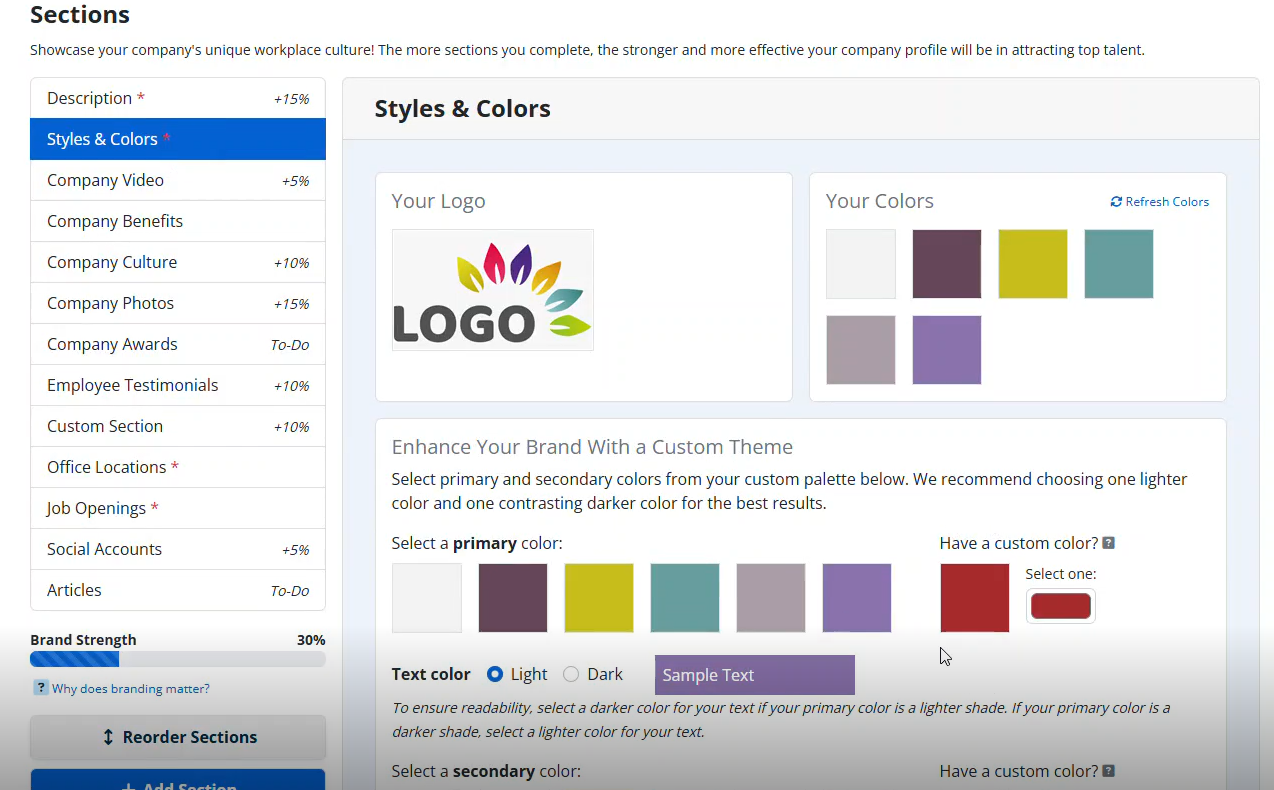
Task: Open the Why does branding matter link
Action: 130,688
